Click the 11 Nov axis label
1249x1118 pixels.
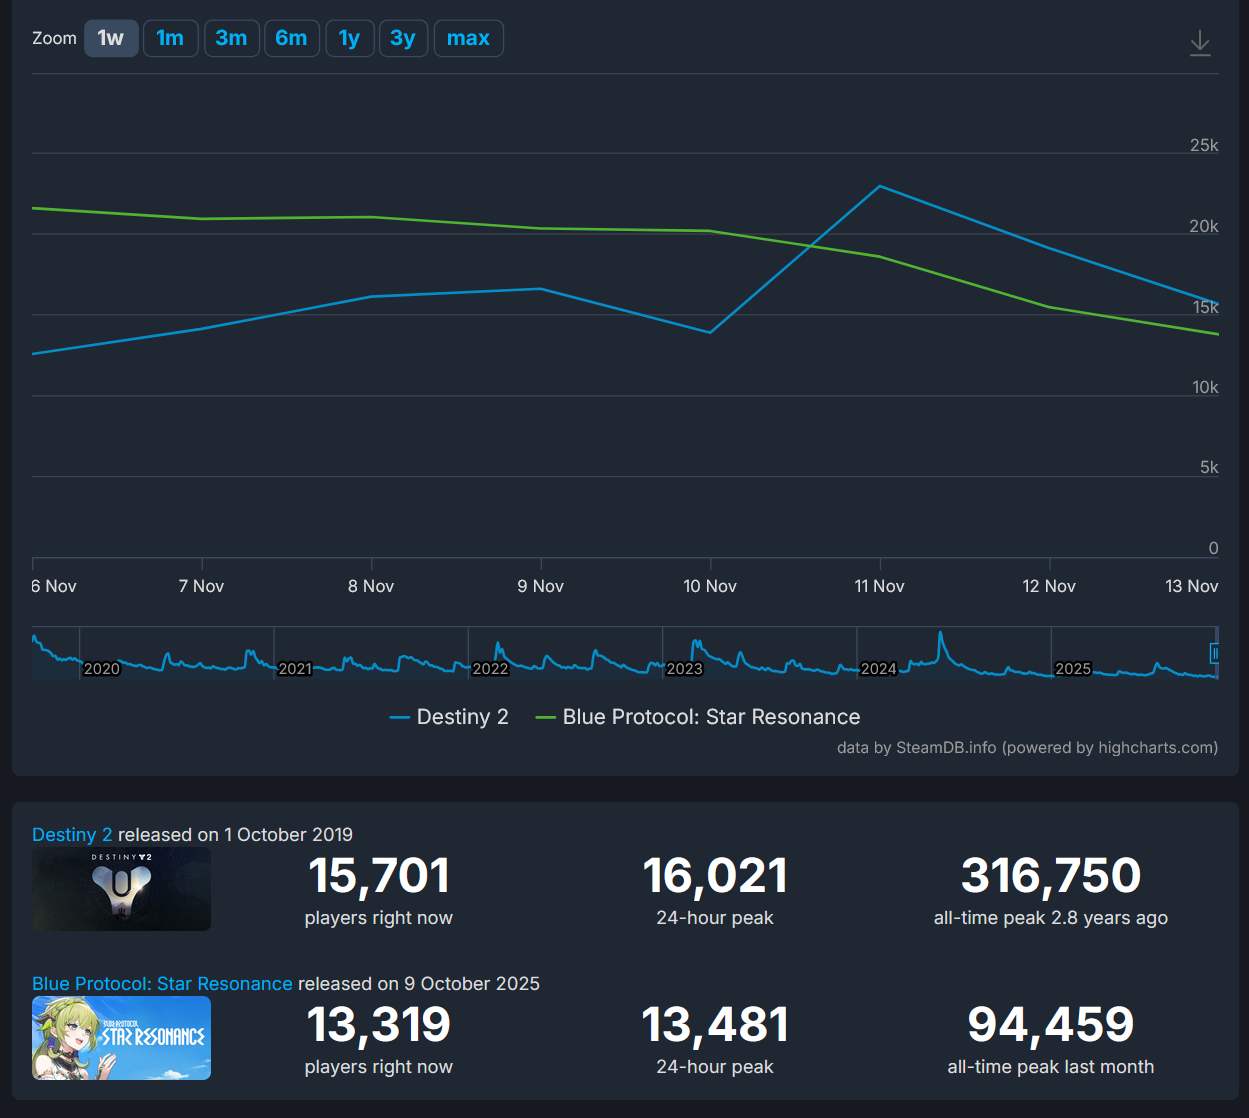(880, 586)
